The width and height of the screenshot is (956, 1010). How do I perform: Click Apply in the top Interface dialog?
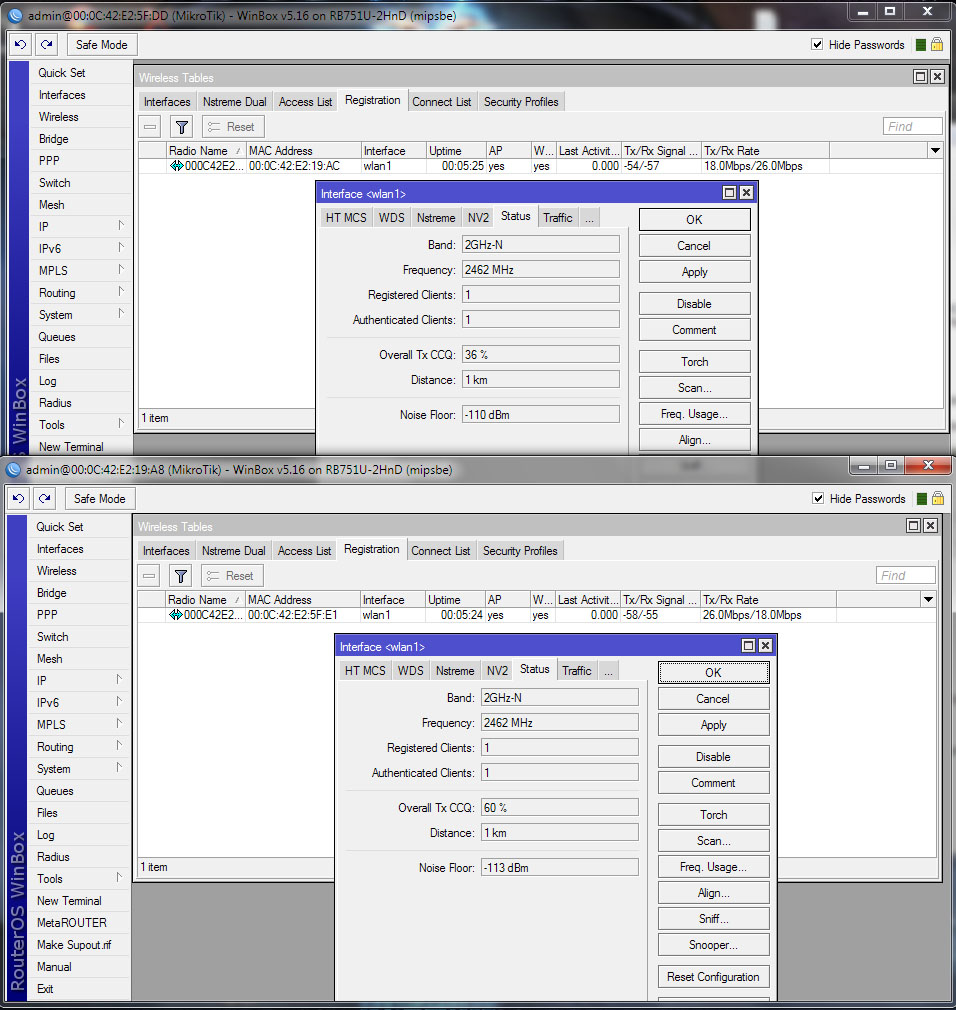[x=694, y=271]
